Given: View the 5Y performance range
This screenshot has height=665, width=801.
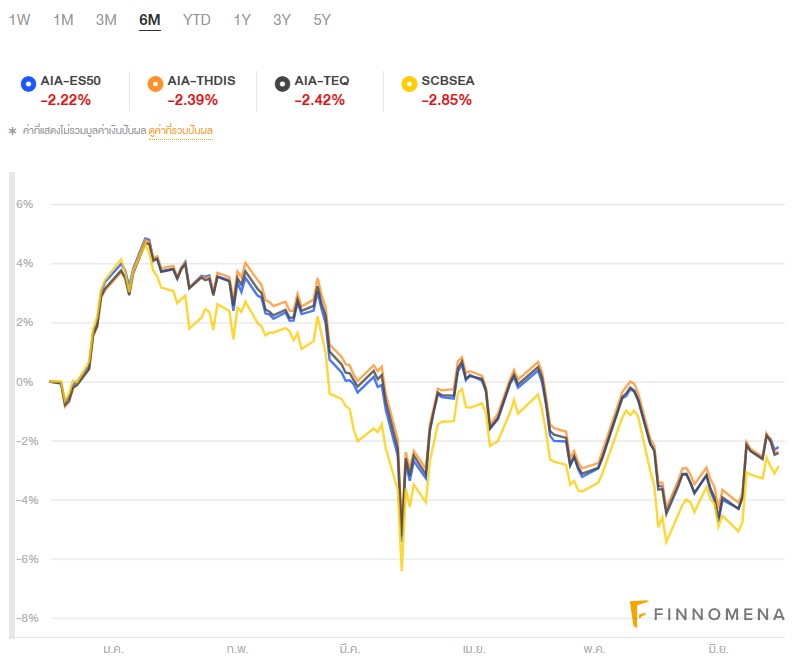Looking at the screenshot, I should [322, 19].
